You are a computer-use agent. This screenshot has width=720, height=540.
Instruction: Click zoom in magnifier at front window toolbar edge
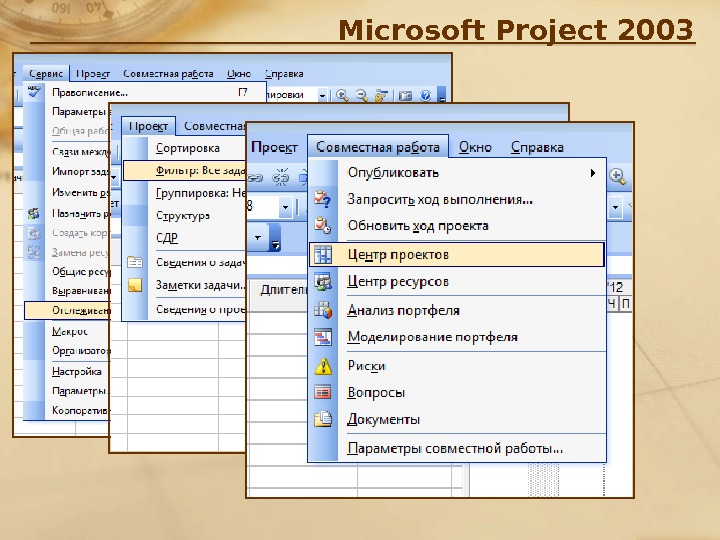pos(617,176)
